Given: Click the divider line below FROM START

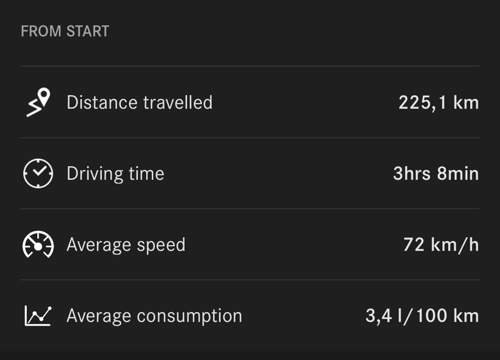Looking at the screenshot, I should tap(250, 66).
